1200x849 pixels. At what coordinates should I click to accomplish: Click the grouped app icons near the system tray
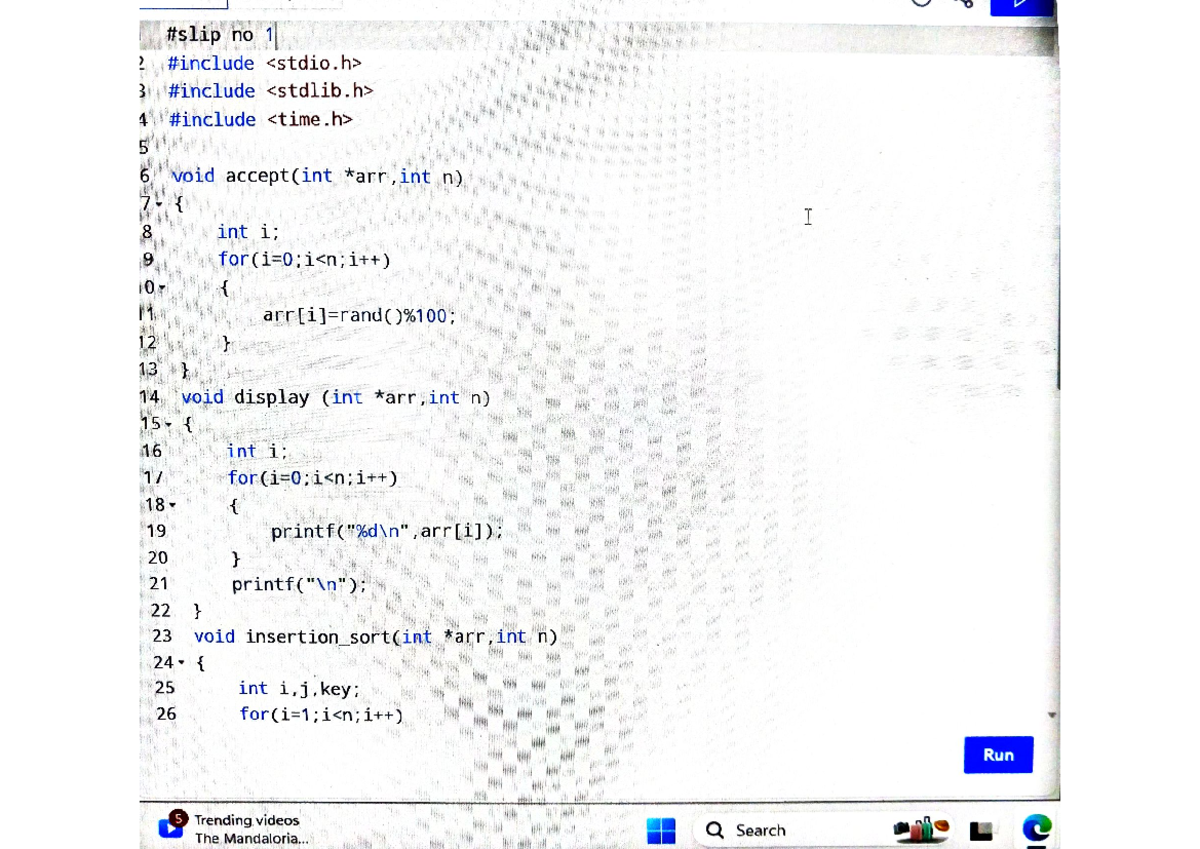[922, 829]
